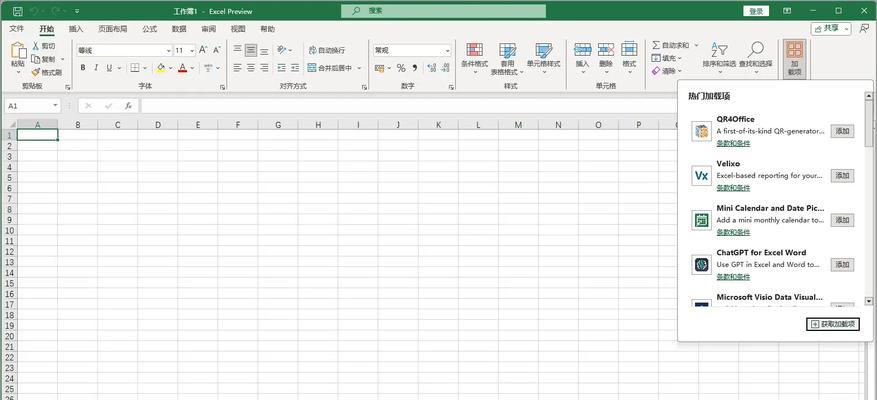Click Get Add-ins (获取加载项) button
Screen dimensions: 877x400
pos(833,324)
